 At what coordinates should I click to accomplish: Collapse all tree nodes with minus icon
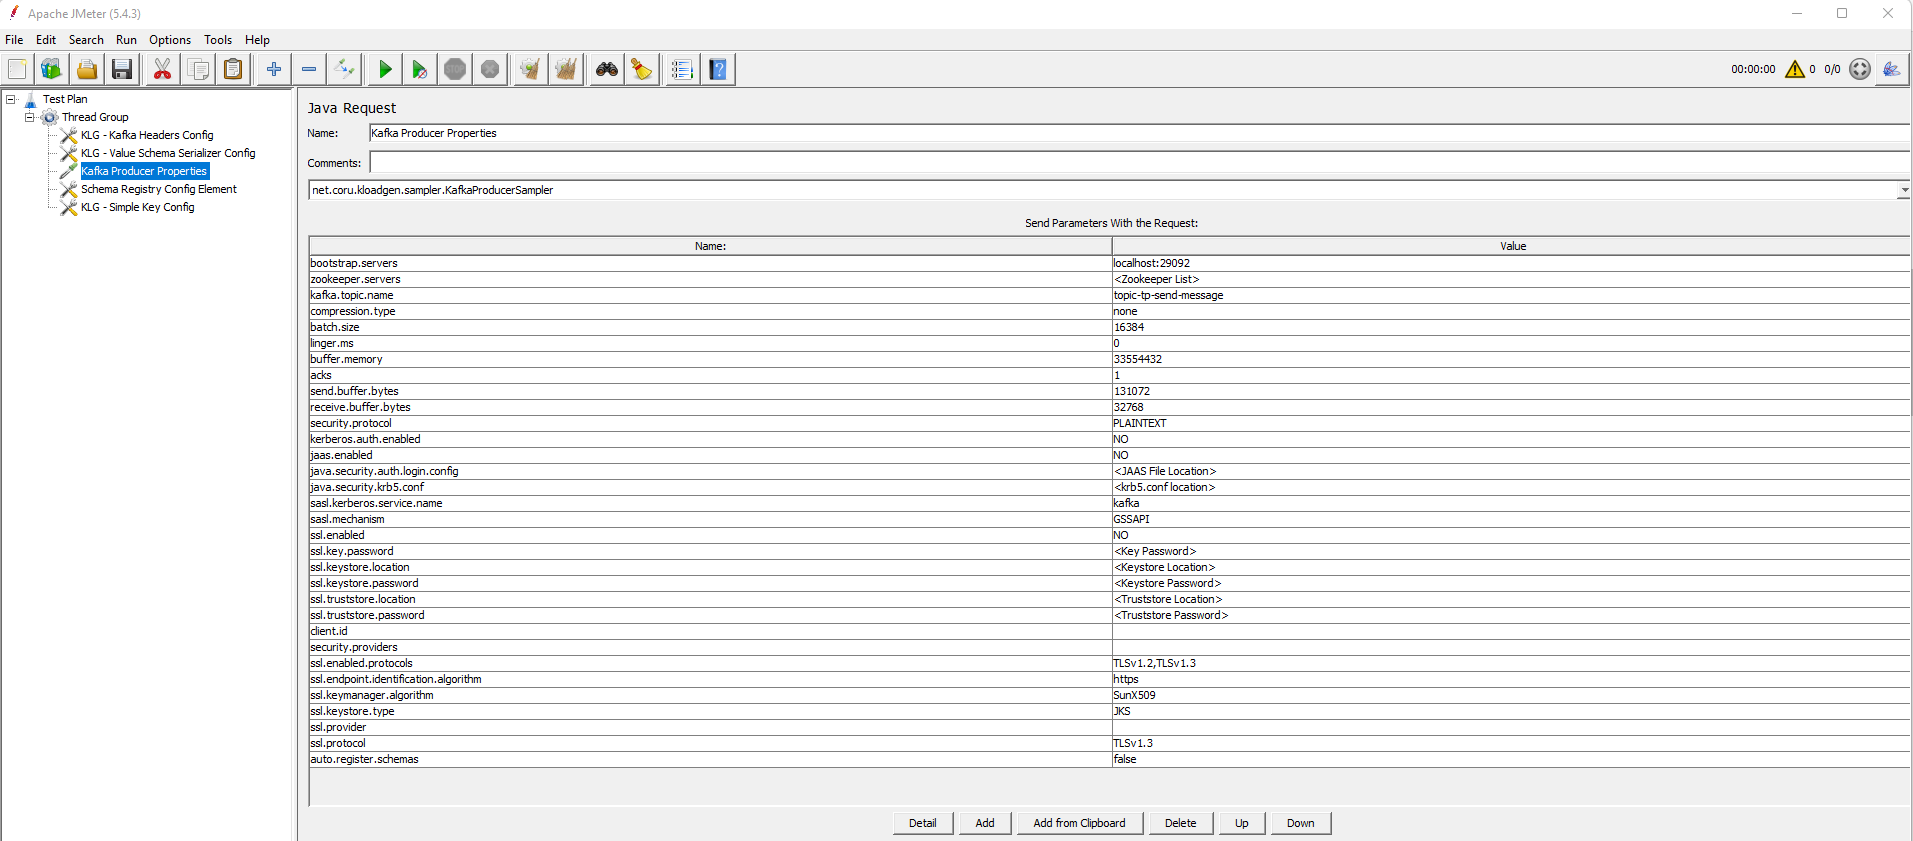(309, 69)
